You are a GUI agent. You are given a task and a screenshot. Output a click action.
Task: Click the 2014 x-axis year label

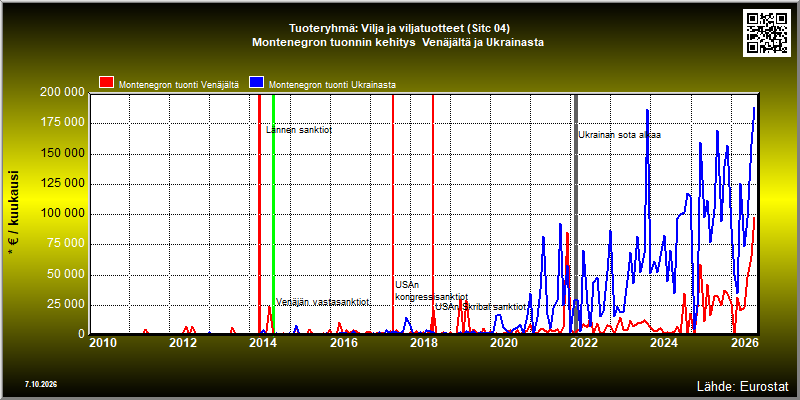263,343
